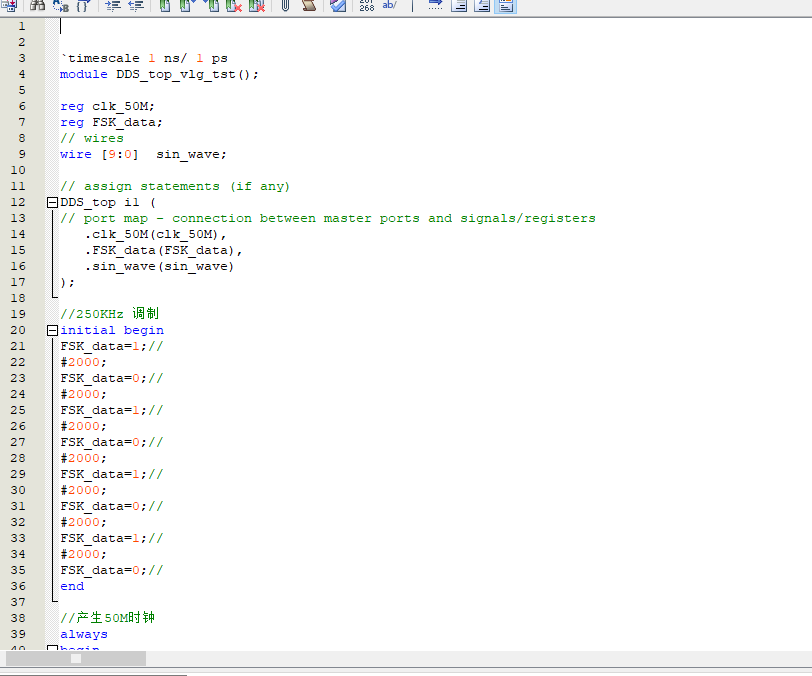Click the // wires comment
Image resolution: width=812 pixels, height=676 pixels.
[x=92, y=138]
